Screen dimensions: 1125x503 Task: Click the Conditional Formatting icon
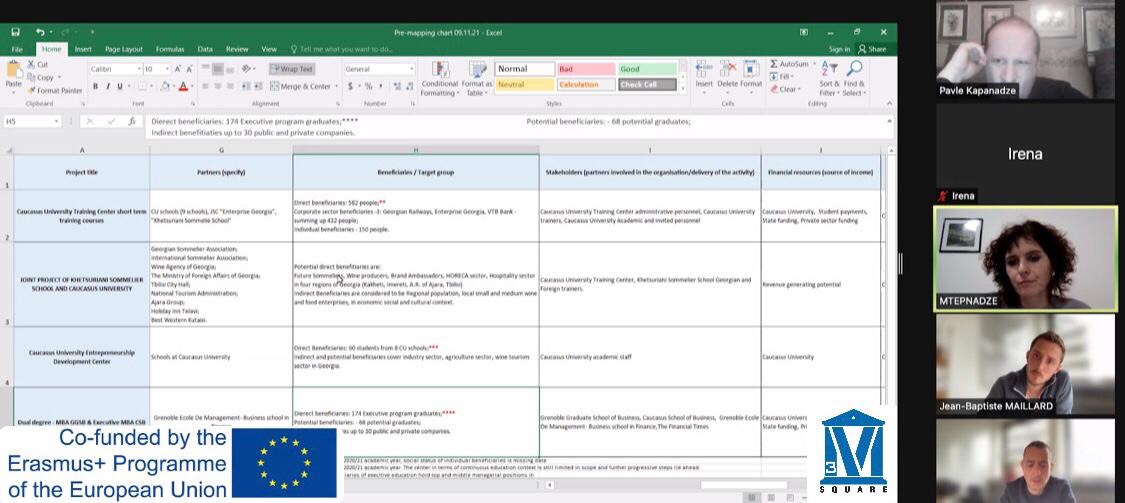(440, 70)
